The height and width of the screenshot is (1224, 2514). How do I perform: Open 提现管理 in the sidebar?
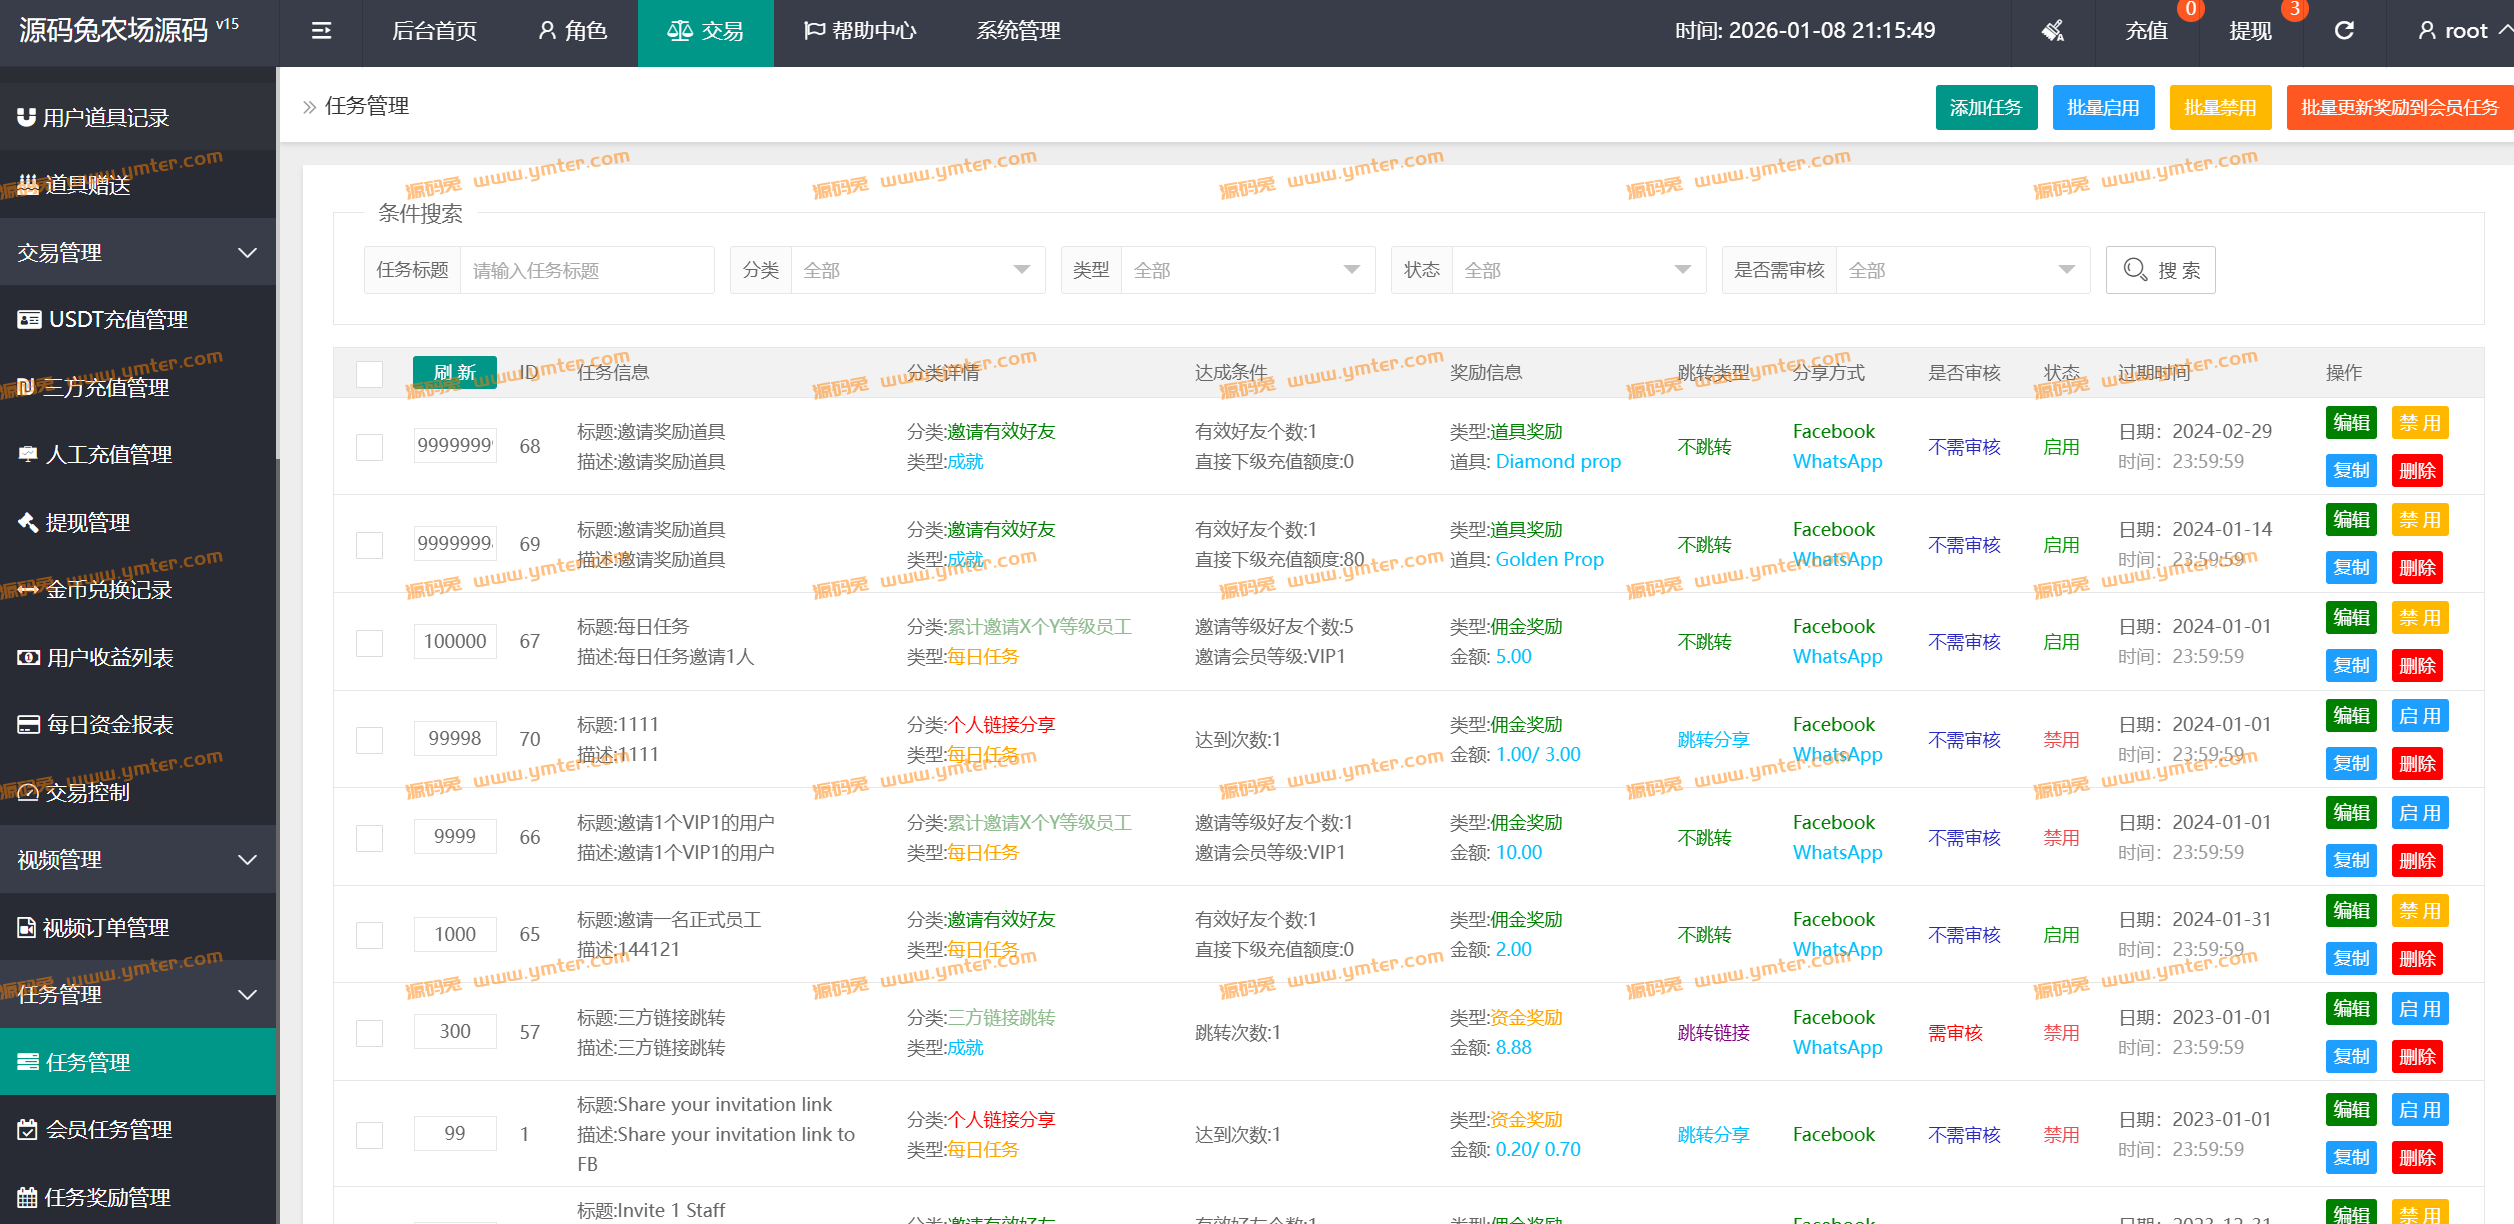pos(88,522)
